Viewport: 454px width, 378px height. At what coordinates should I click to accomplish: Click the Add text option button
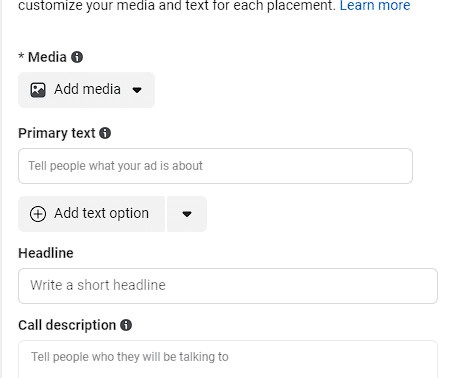pos(92,214)
